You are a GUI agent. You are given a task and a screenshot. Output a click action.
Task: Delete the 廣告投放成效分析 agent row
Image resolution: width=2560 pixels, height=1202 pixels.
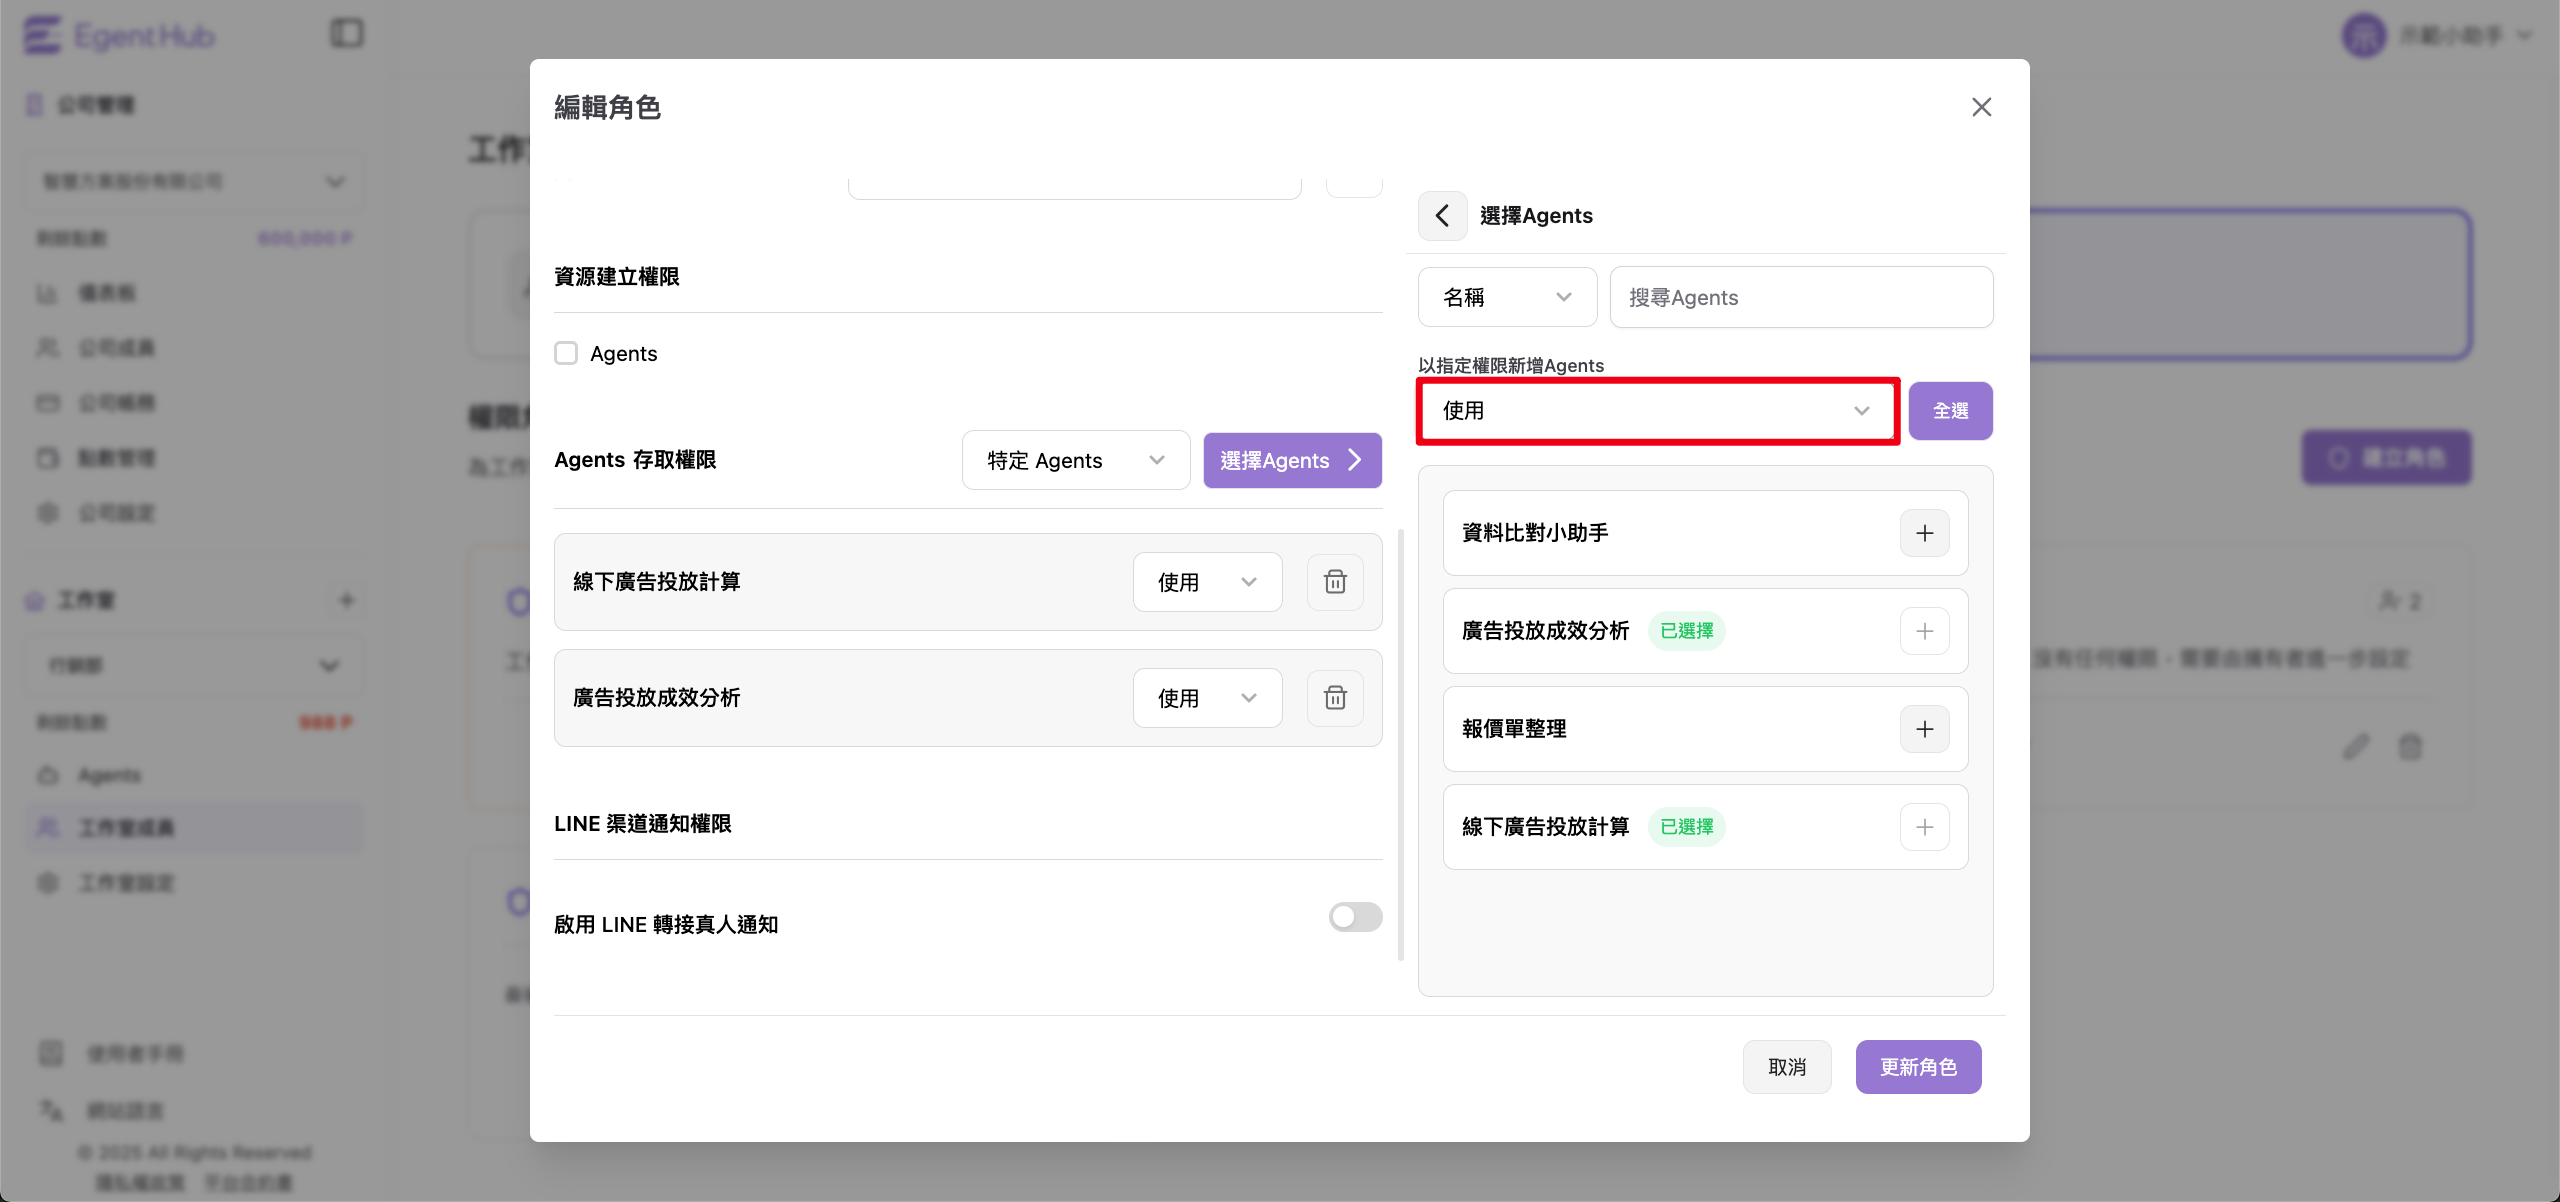click(1335, 698)
